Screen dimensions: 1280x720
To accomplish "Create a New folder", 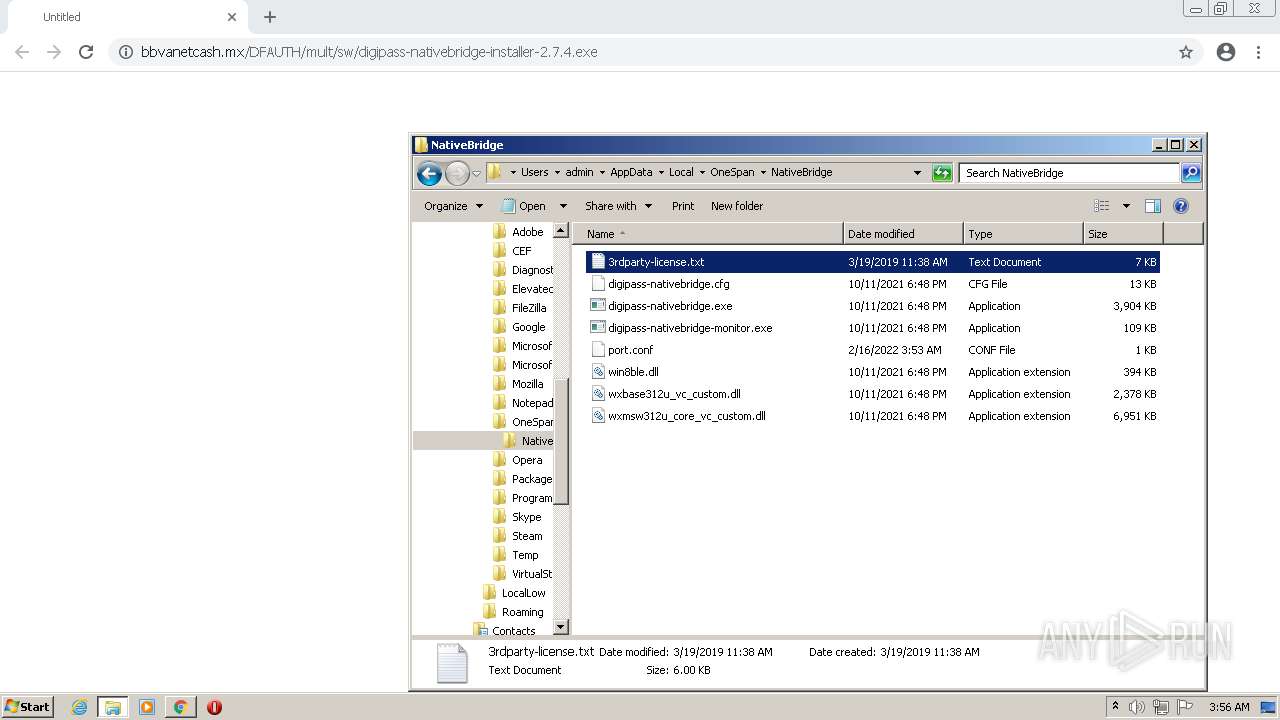I will pyautogui.click(x=737, y=206).
